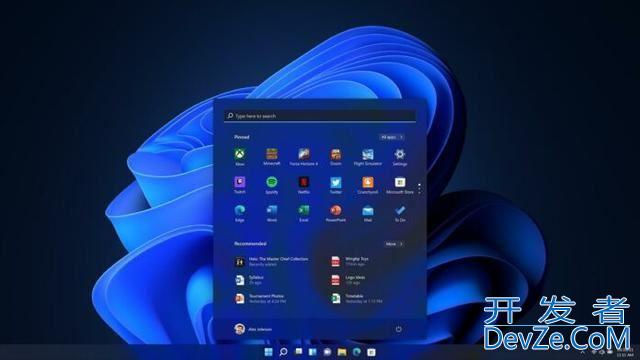
Task: Open Forza Horizon 4 pinned game
Action: pyautogui.click(x=304, y=157)
